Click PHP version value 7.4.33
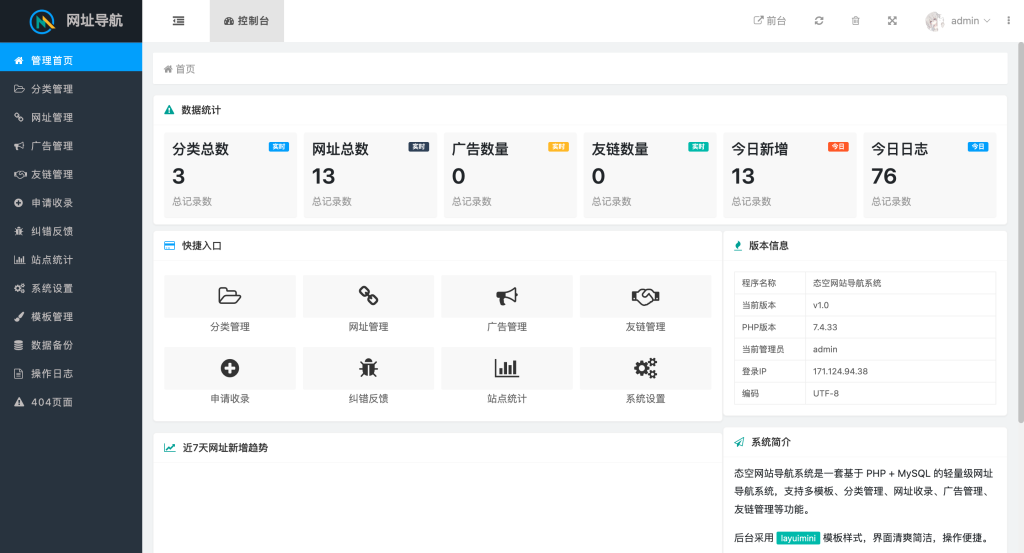This screenshot has height=553, width=1024. [825, 327]
